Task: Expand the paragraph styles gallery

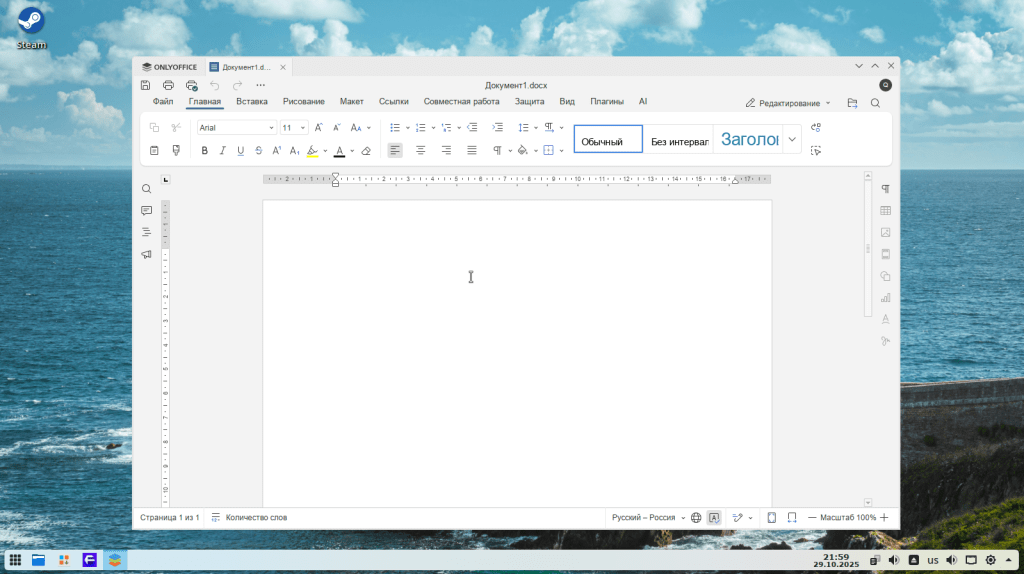Action: (792, 140)
